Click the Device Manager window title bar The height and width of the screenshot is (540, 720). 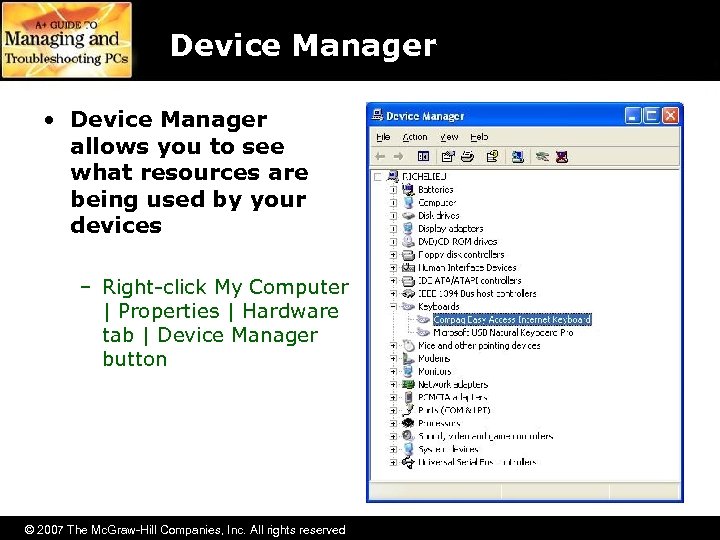click(x=525, y=115)
